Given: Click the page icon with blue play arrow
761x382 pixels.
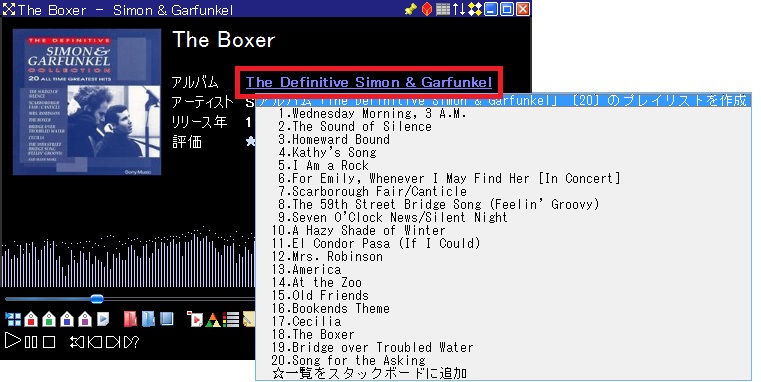Looking at the screenshot, I should 103,319.
